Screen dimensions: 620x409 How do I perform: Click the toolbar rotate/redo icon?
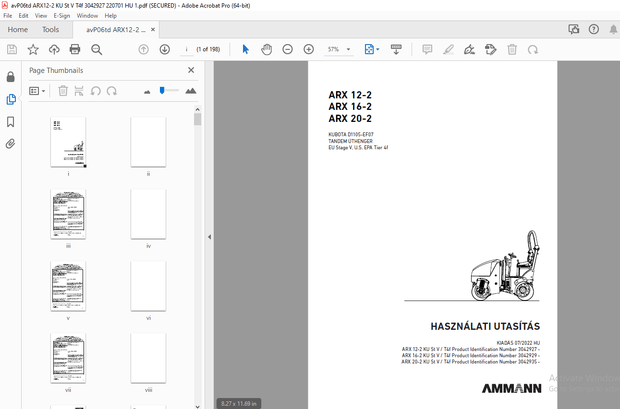click(x=533, y=49)
